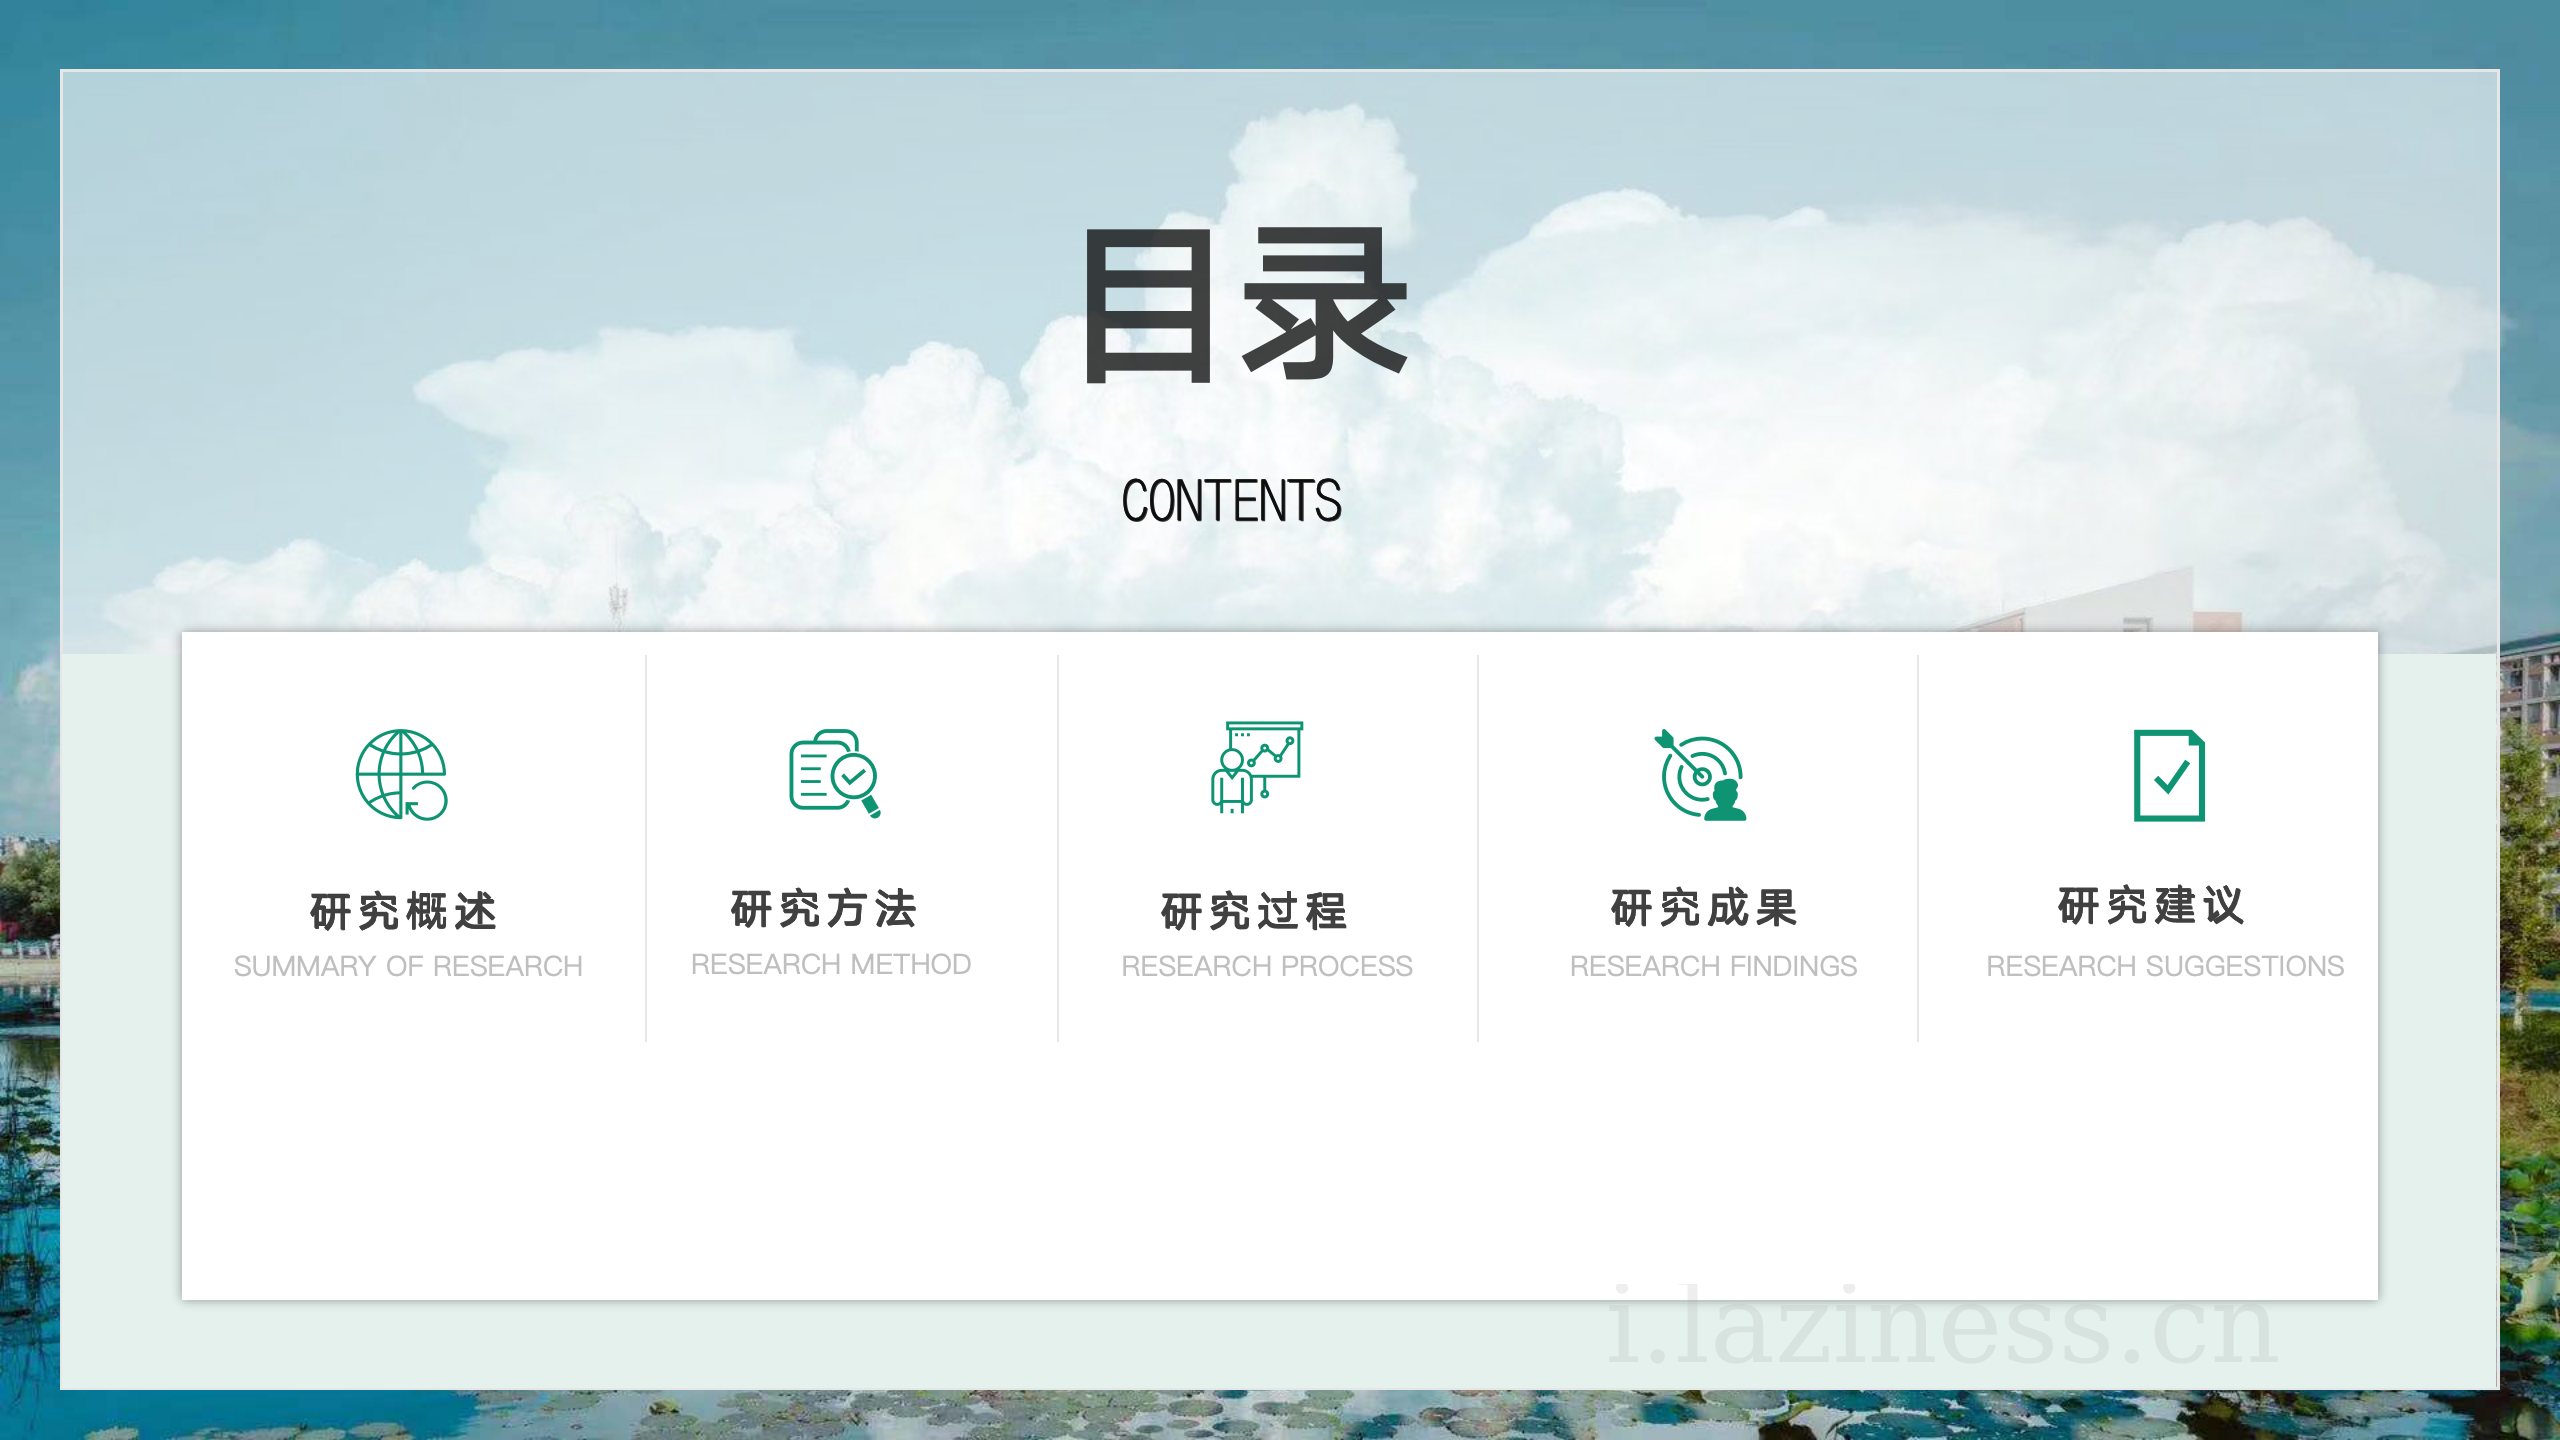Click the target with arrow icon
This screenshot has width=2560, height=1440.
pyautogui.click(x=1701, y=775)
